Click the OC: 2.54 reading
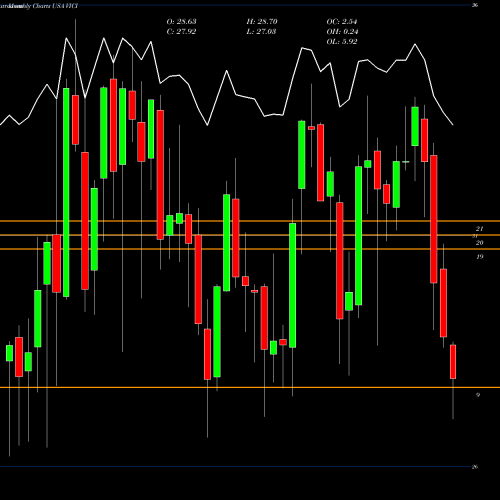This screenshot has height=500, width=500. coord(342,22)
